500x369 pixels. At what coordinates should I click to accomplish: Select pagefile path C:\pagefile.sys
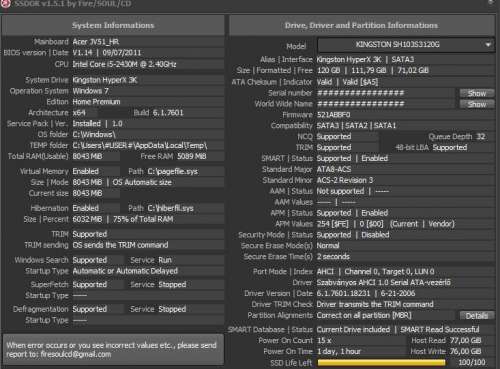(173, 171)
